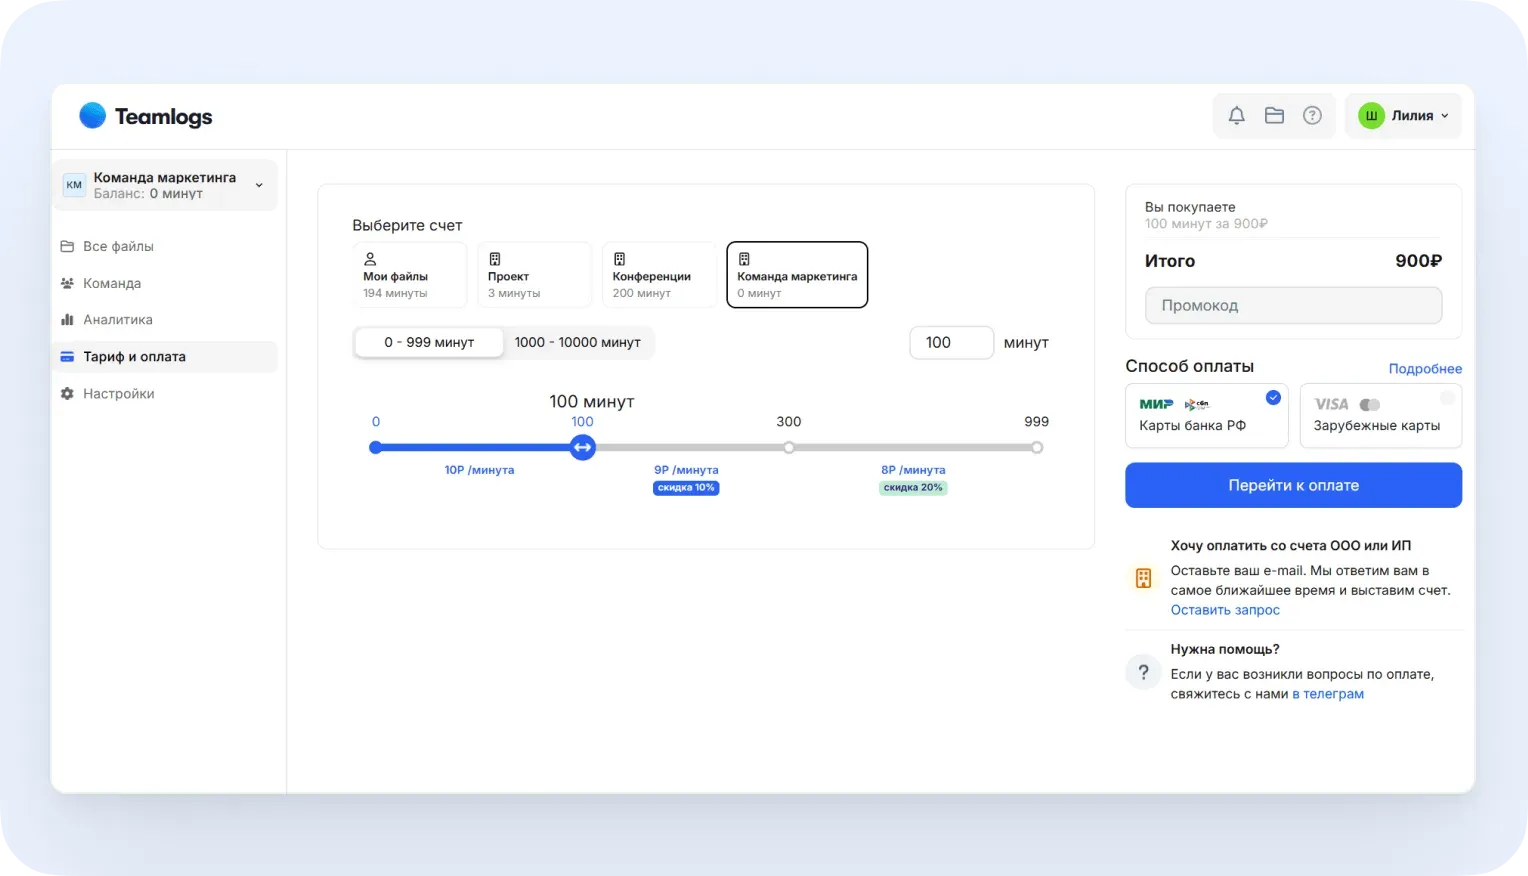Go to Аналитика in sidebar

(118, 320)
